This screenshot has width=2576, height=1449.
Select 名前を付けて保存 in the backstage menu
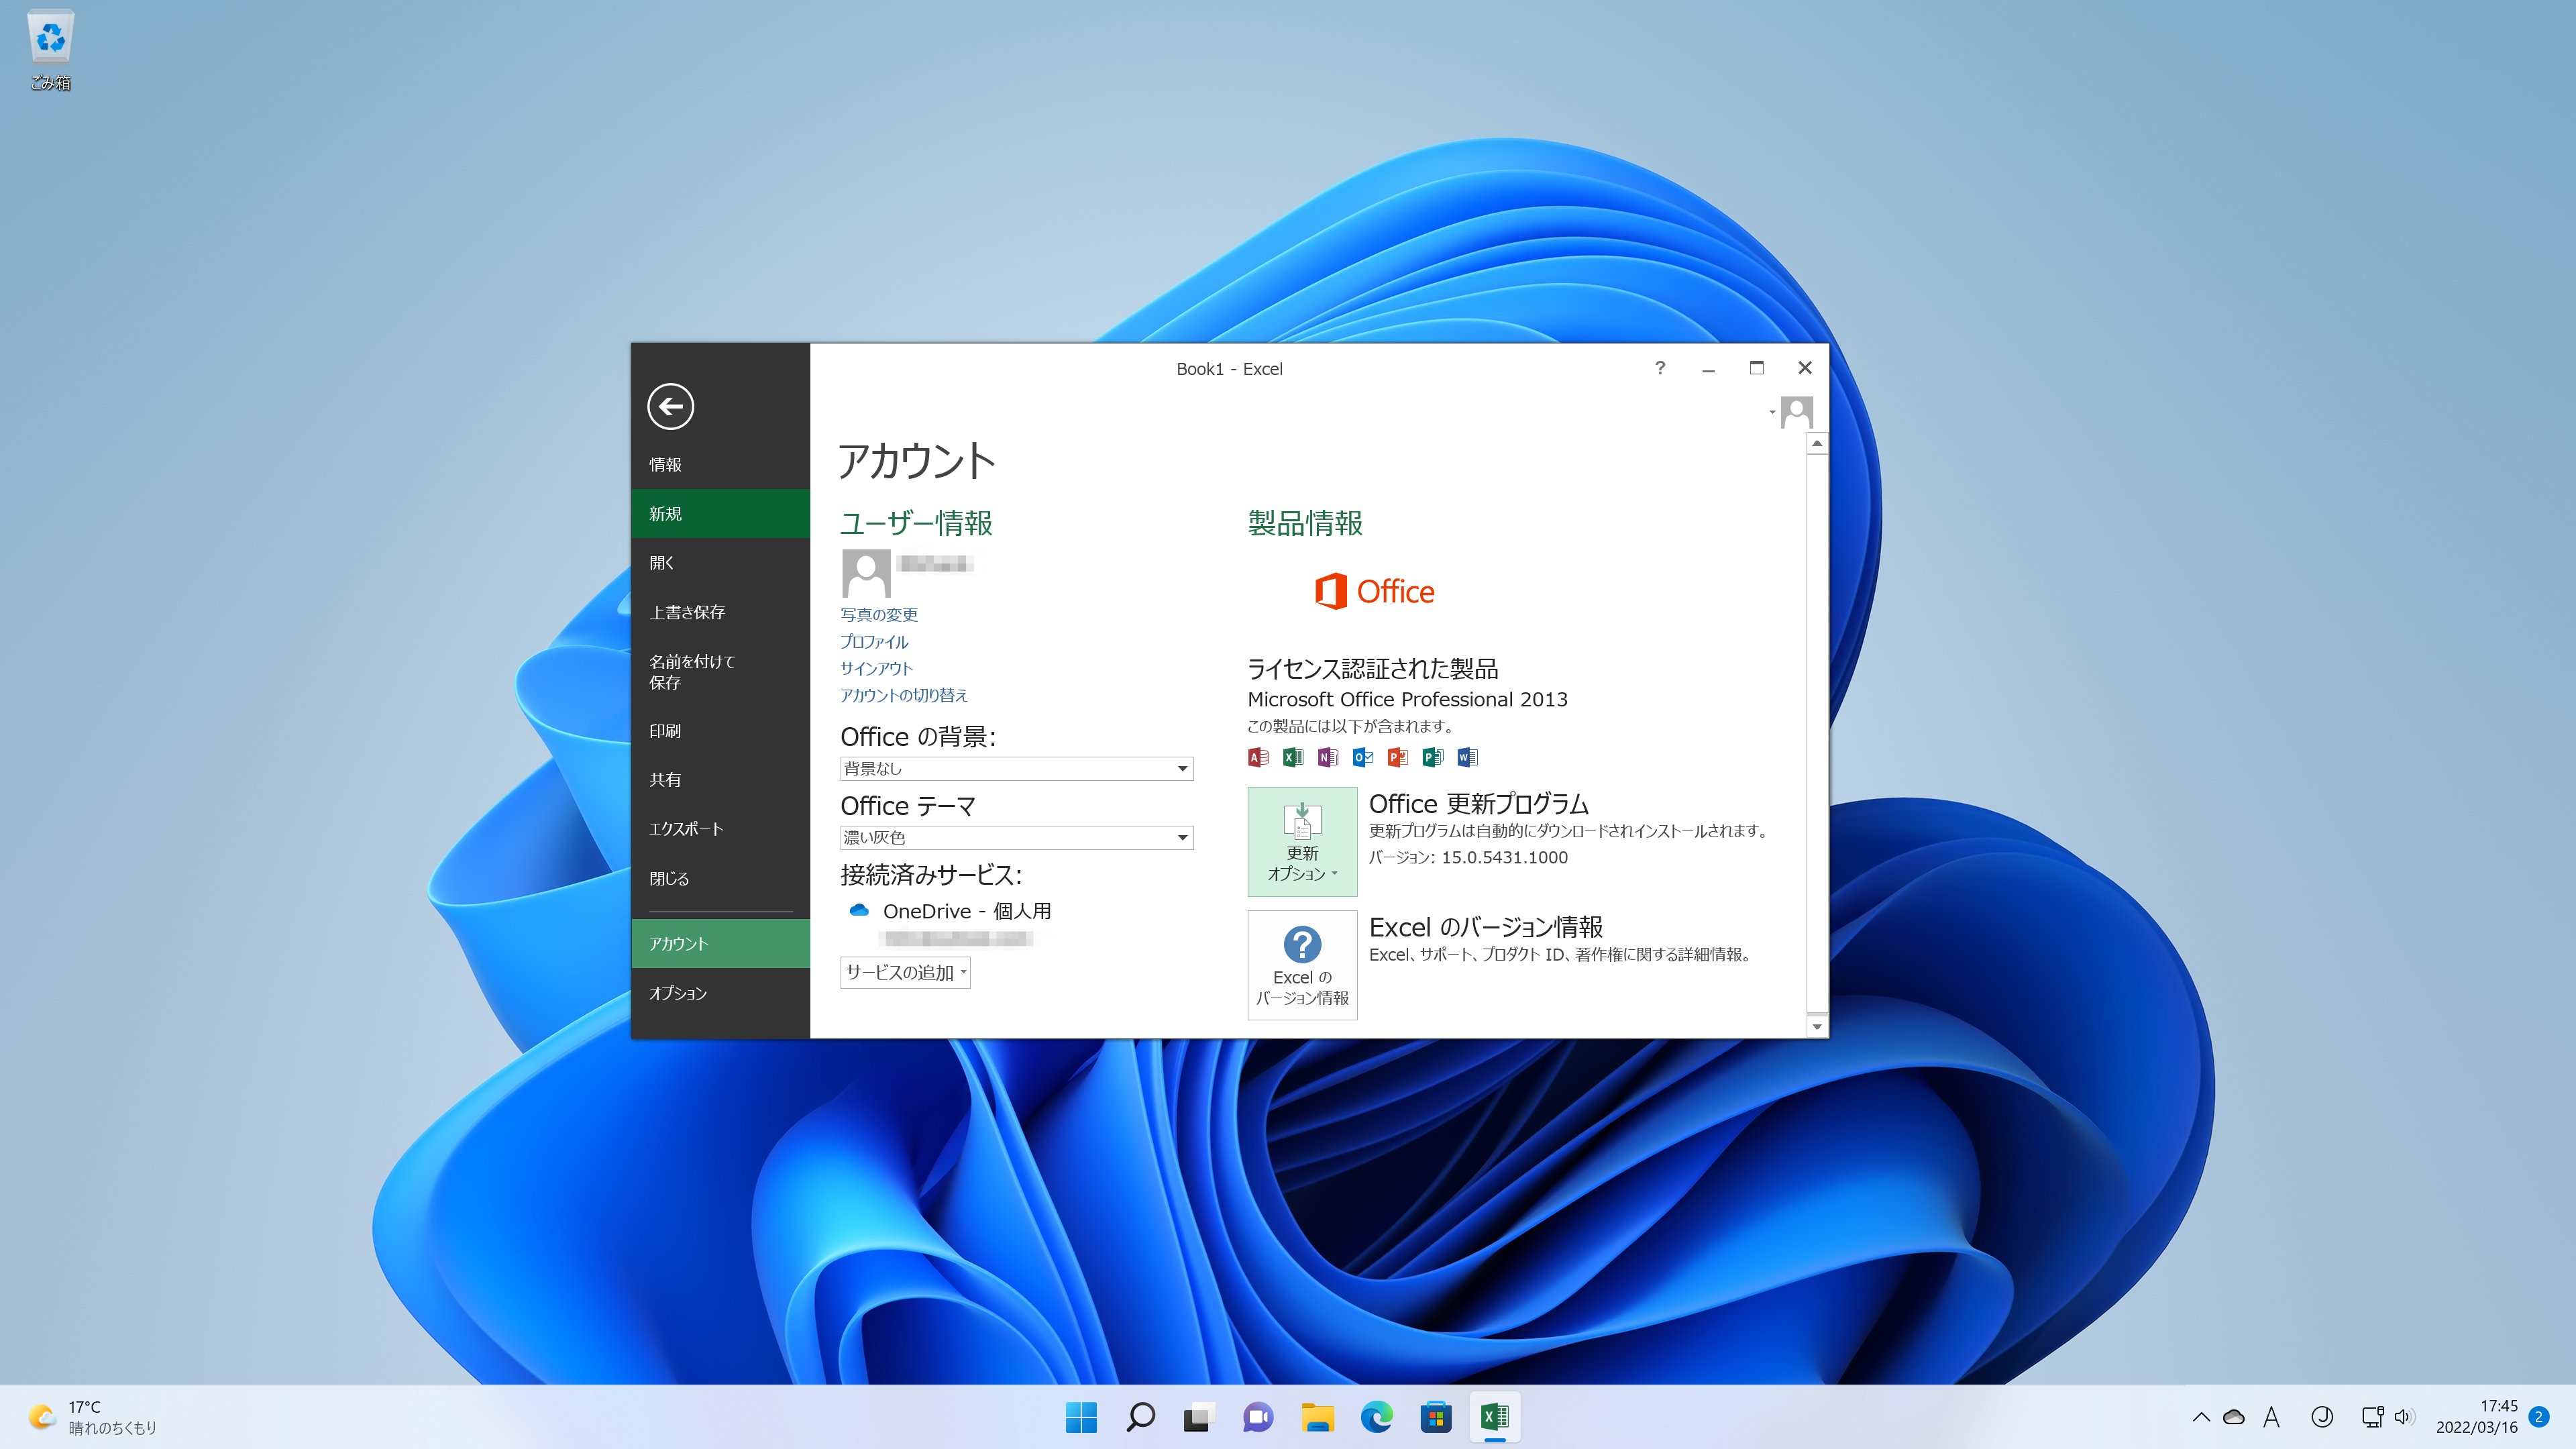[720, 672]
